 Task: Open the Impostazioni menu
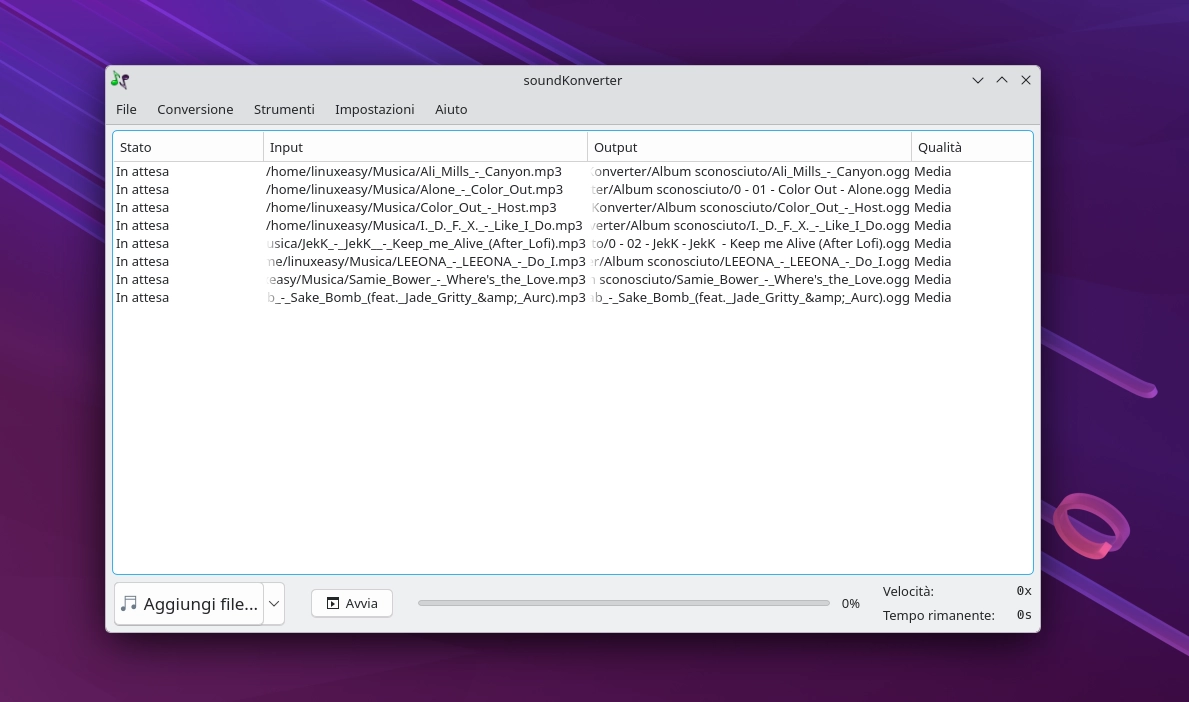(375, 110)
